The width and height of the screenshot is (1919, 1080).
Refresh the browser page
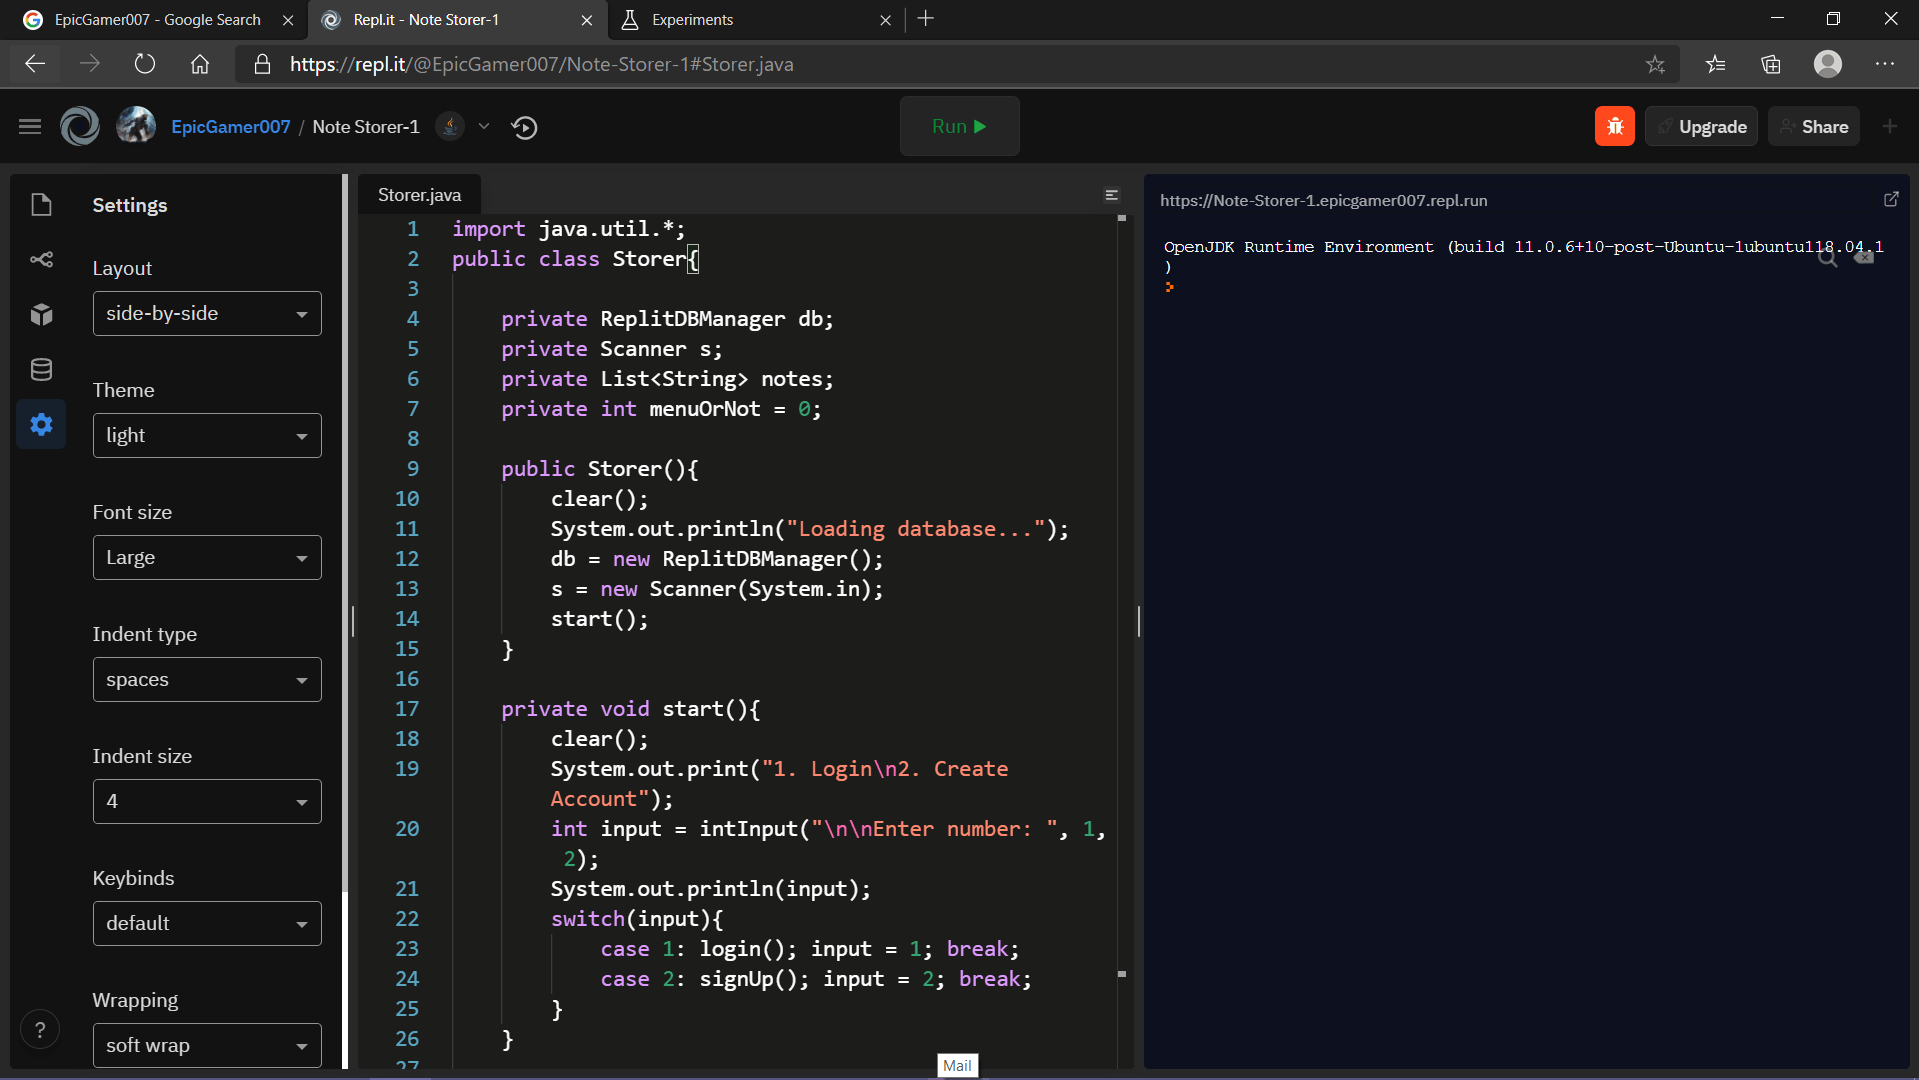[145, 64]
